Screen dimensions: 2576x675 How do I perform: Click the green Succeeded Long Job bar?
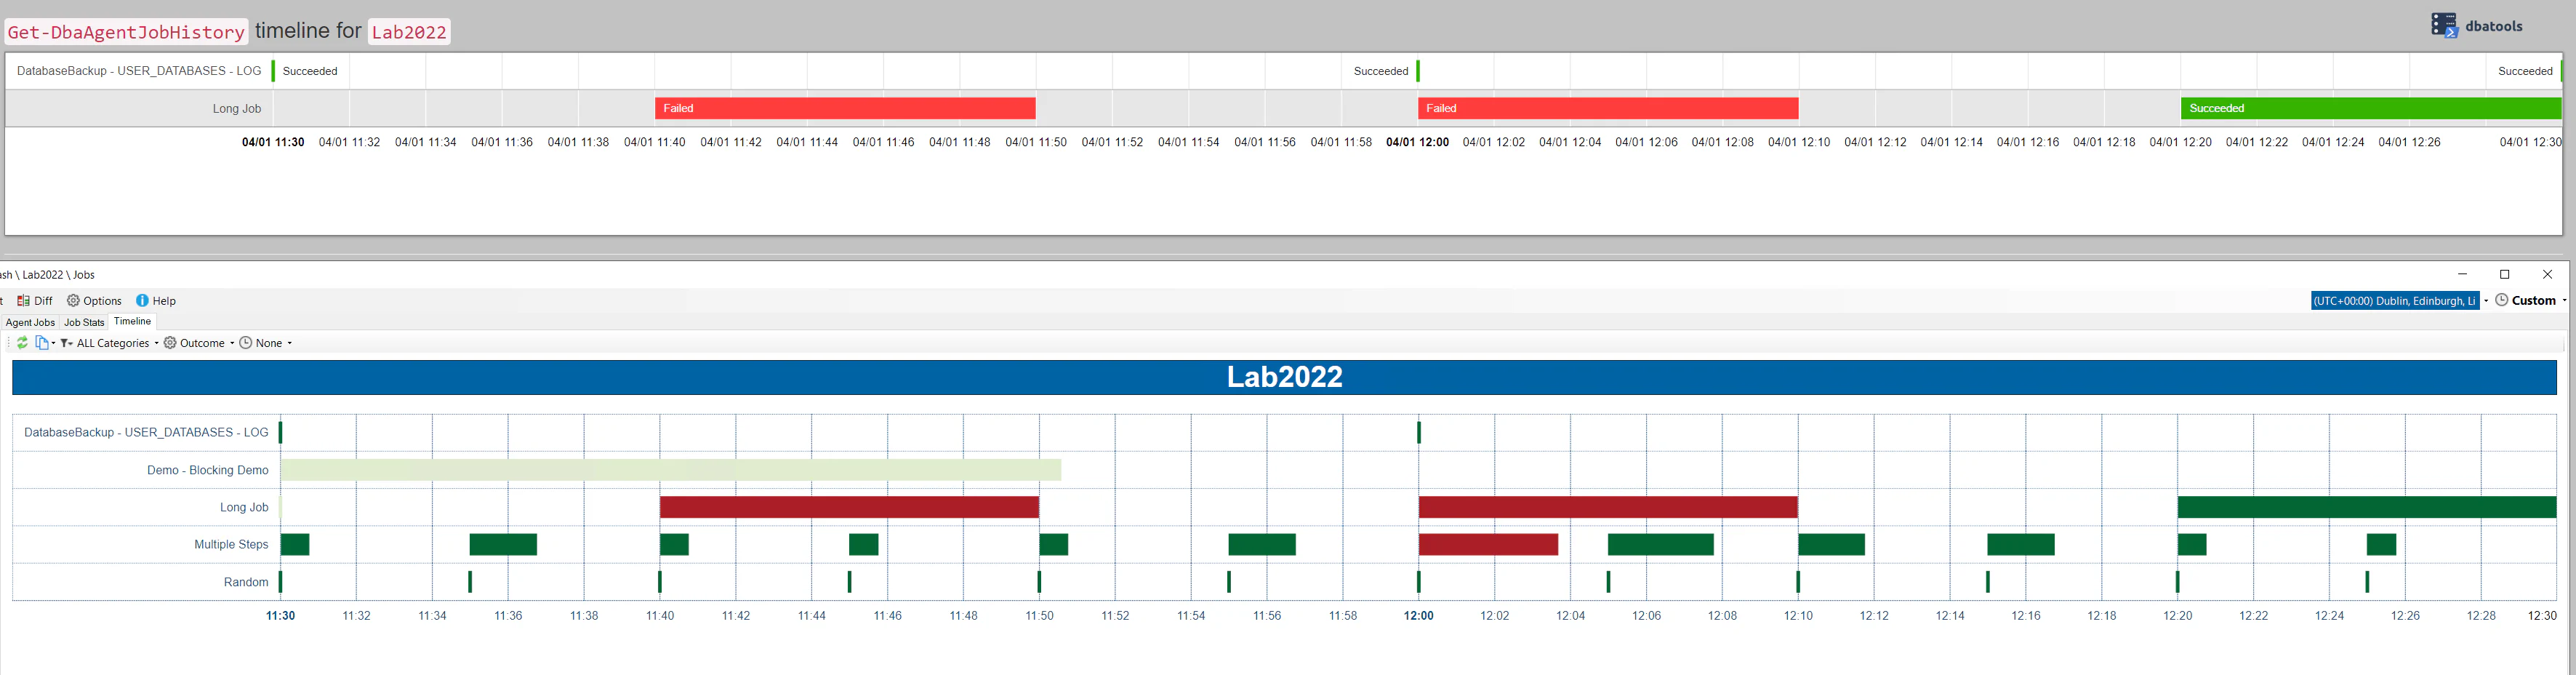coord(2370,108)
